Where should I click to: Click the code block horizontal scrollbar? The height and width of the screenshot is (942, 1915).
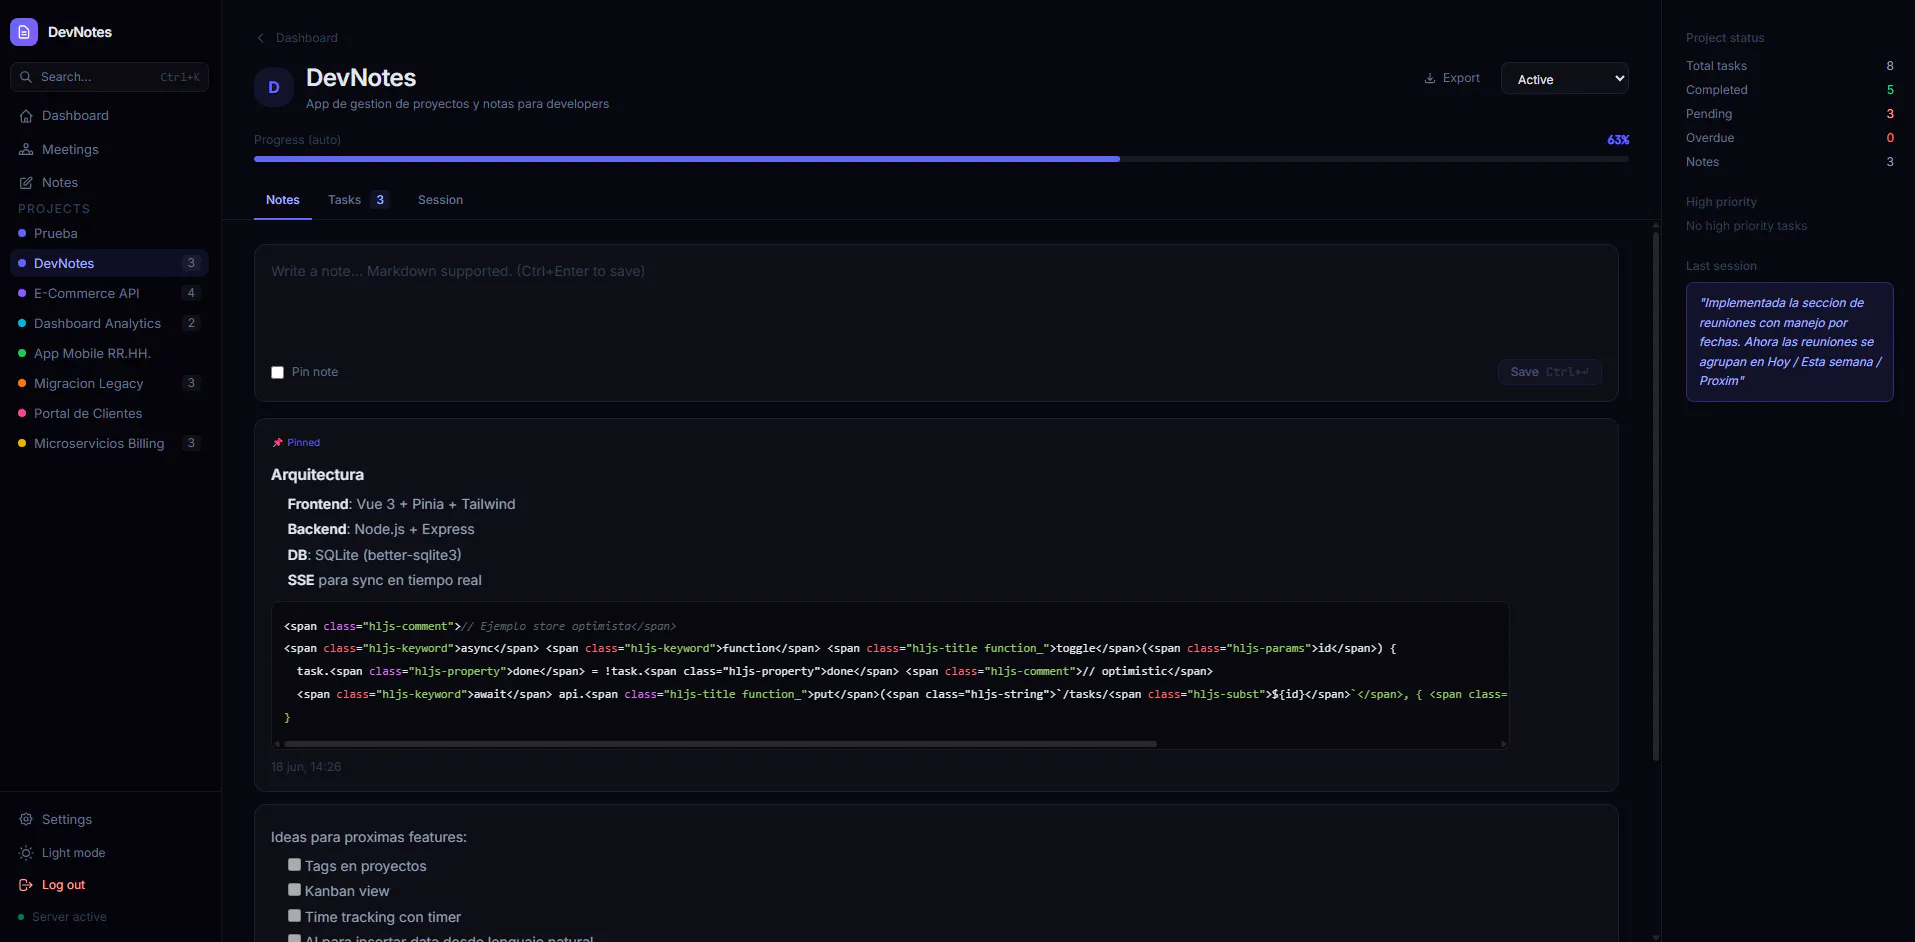point(720,744)
